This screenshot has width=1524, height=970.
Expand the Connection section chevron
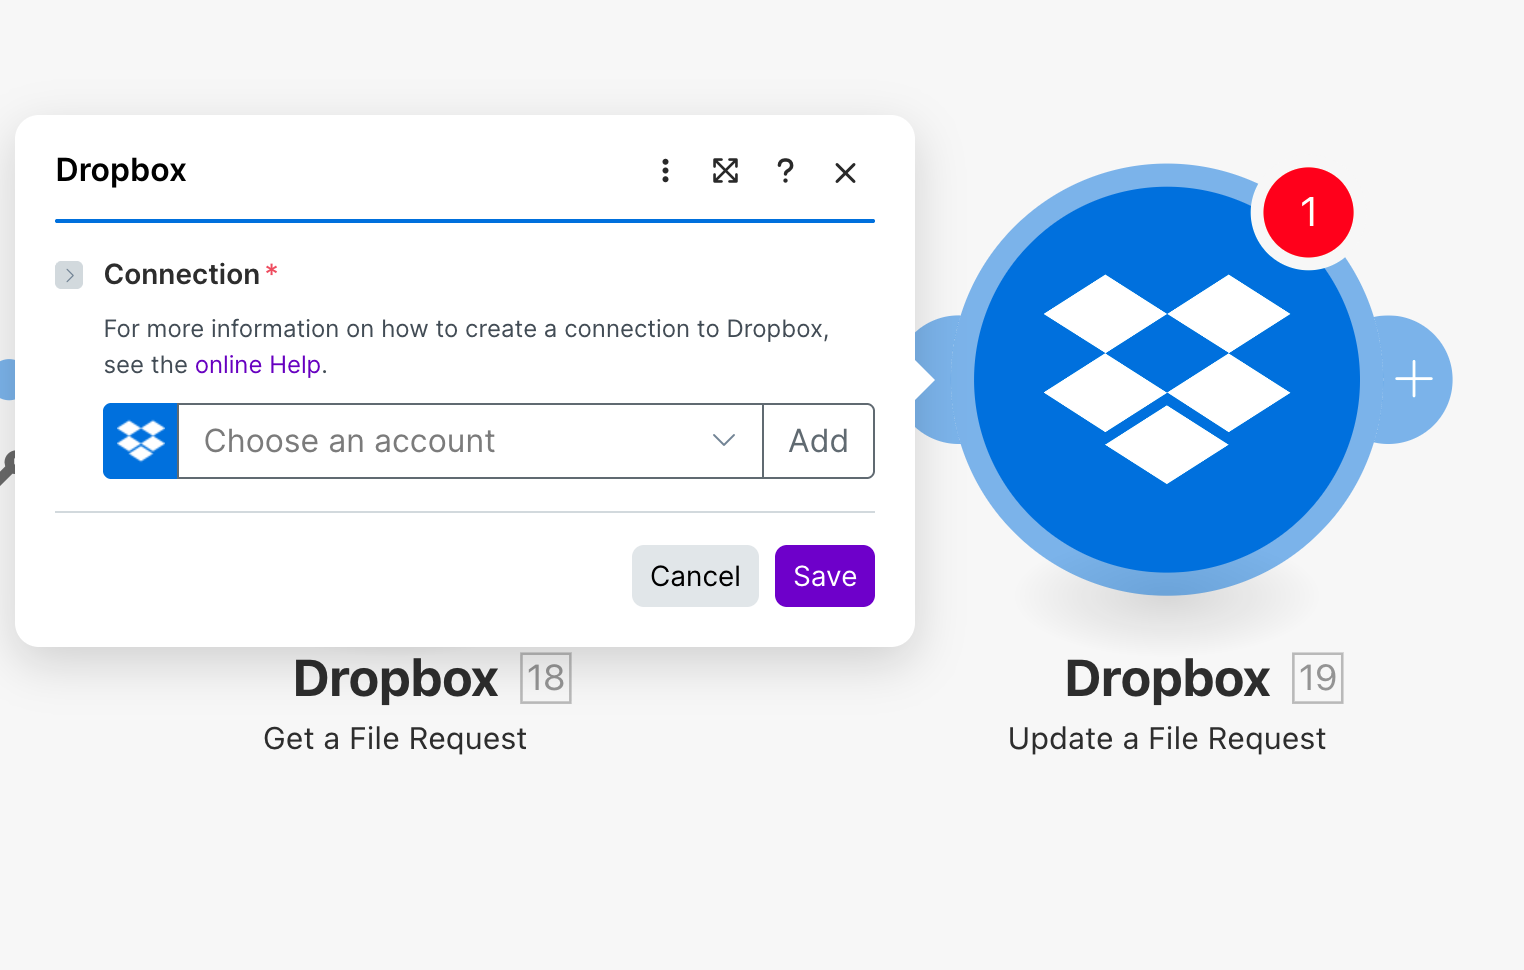pyautogui.click(x=69, y=275)
